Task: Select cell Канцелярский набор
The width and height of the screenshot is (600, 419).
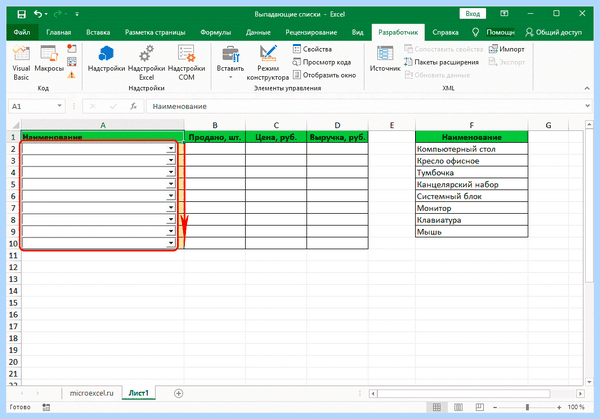Action: click(471, 184)
